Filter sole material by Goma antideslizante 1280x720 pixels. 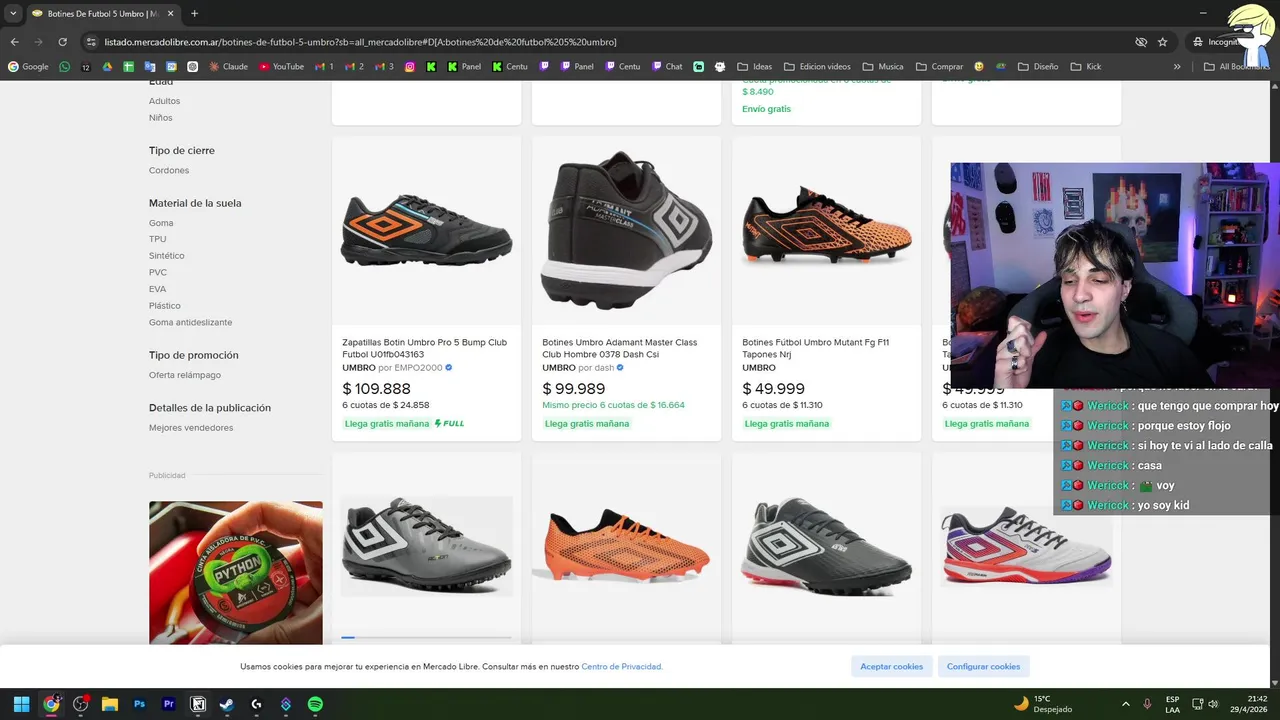click(190, 322)
